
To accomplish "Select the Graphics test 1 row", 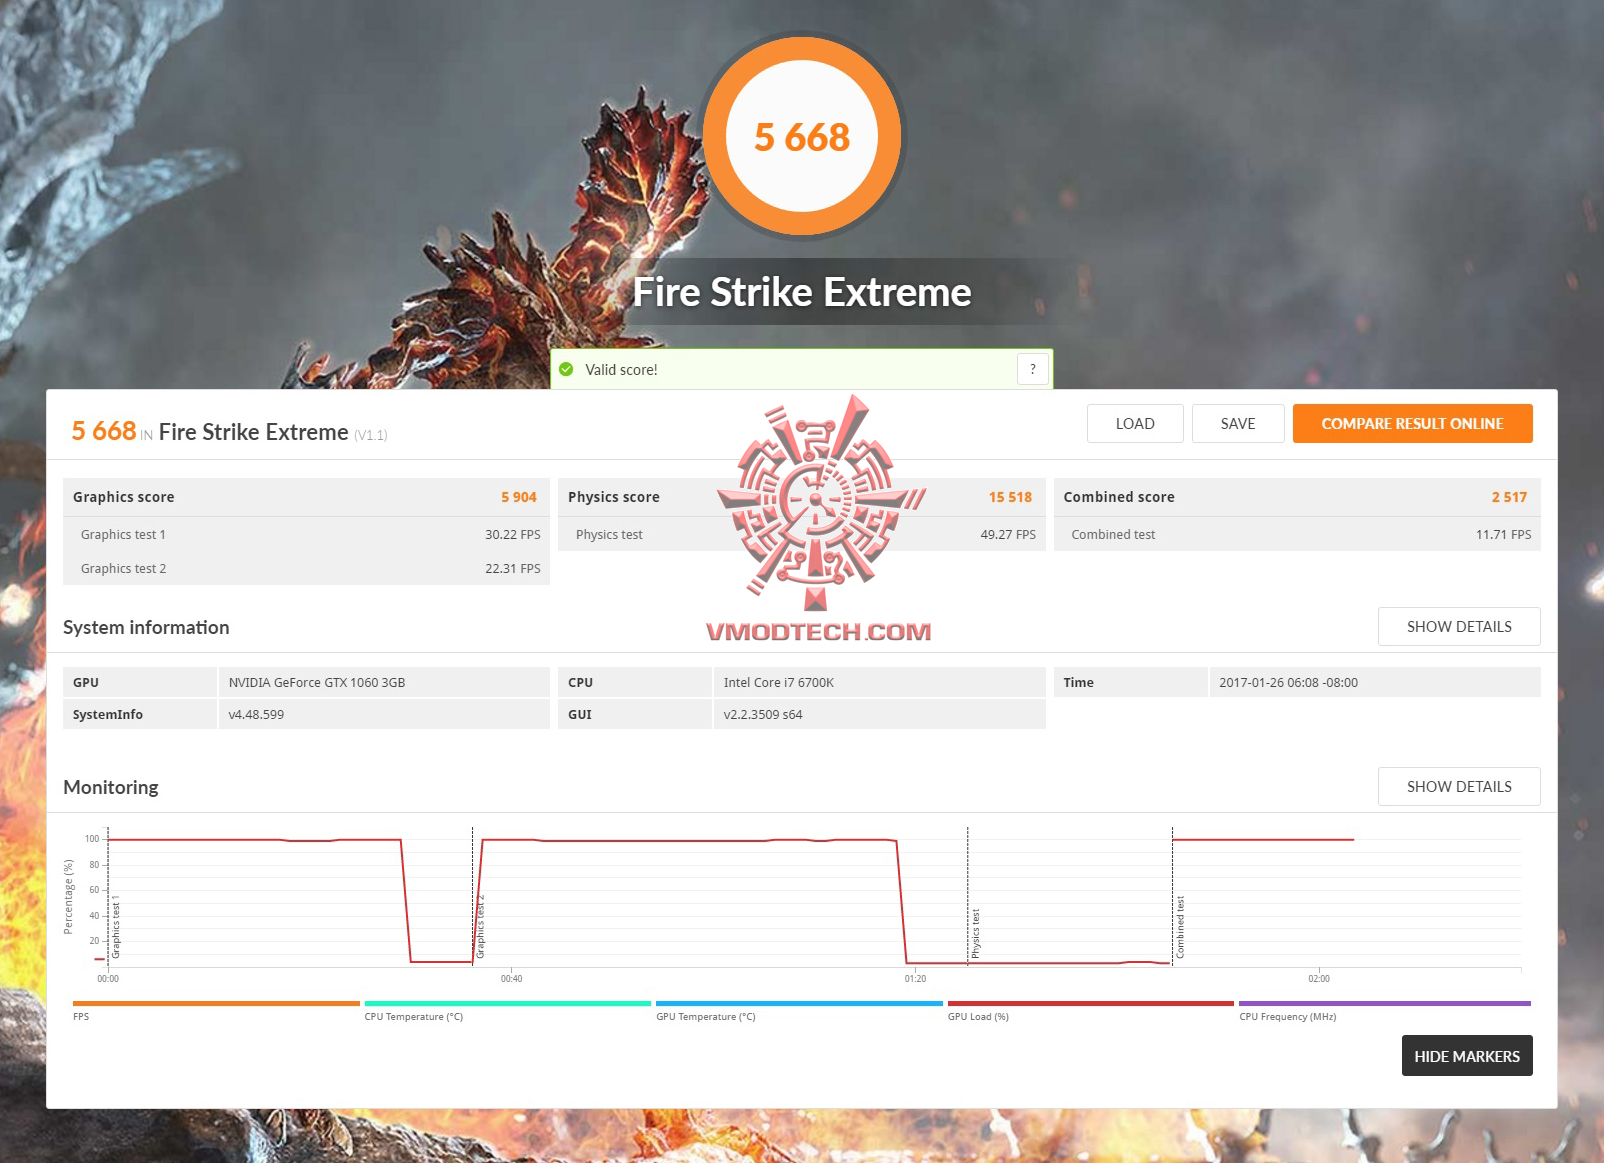I will click(305, 534).
